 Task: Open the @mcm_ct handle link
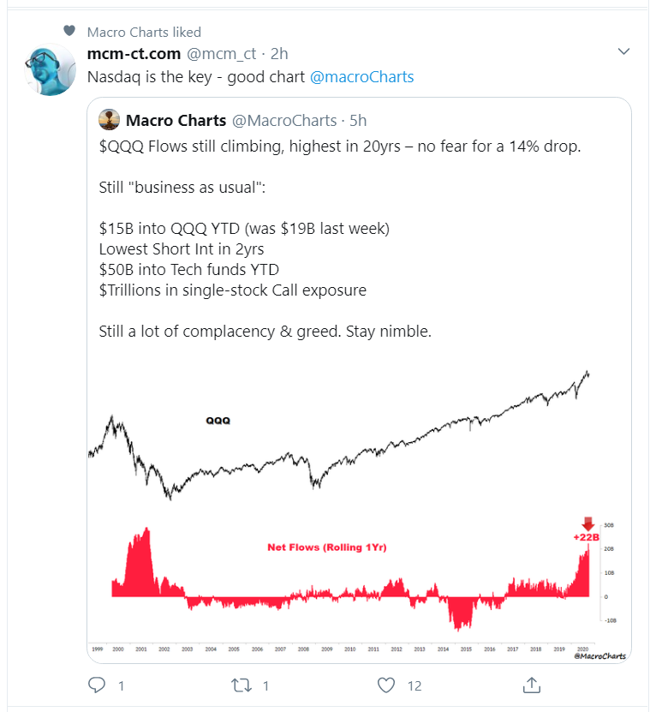point(222,53)
